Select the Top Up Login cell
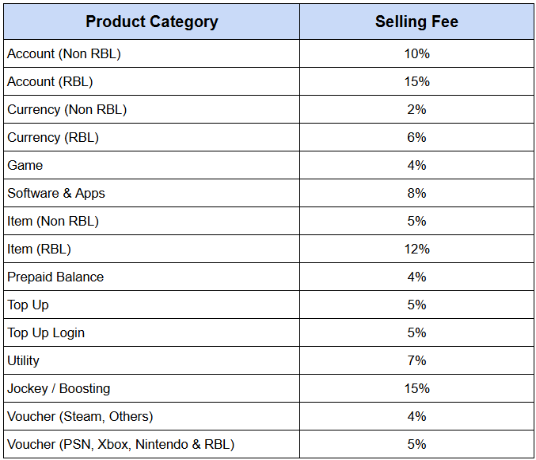The width and height of the screenshot is (536, 460). 151,333
